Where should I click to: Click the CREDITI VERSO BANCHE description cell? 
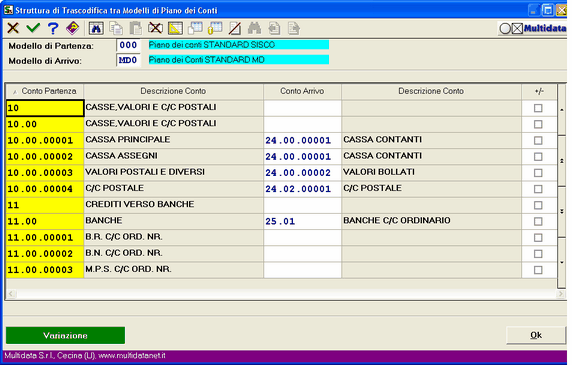174,205
